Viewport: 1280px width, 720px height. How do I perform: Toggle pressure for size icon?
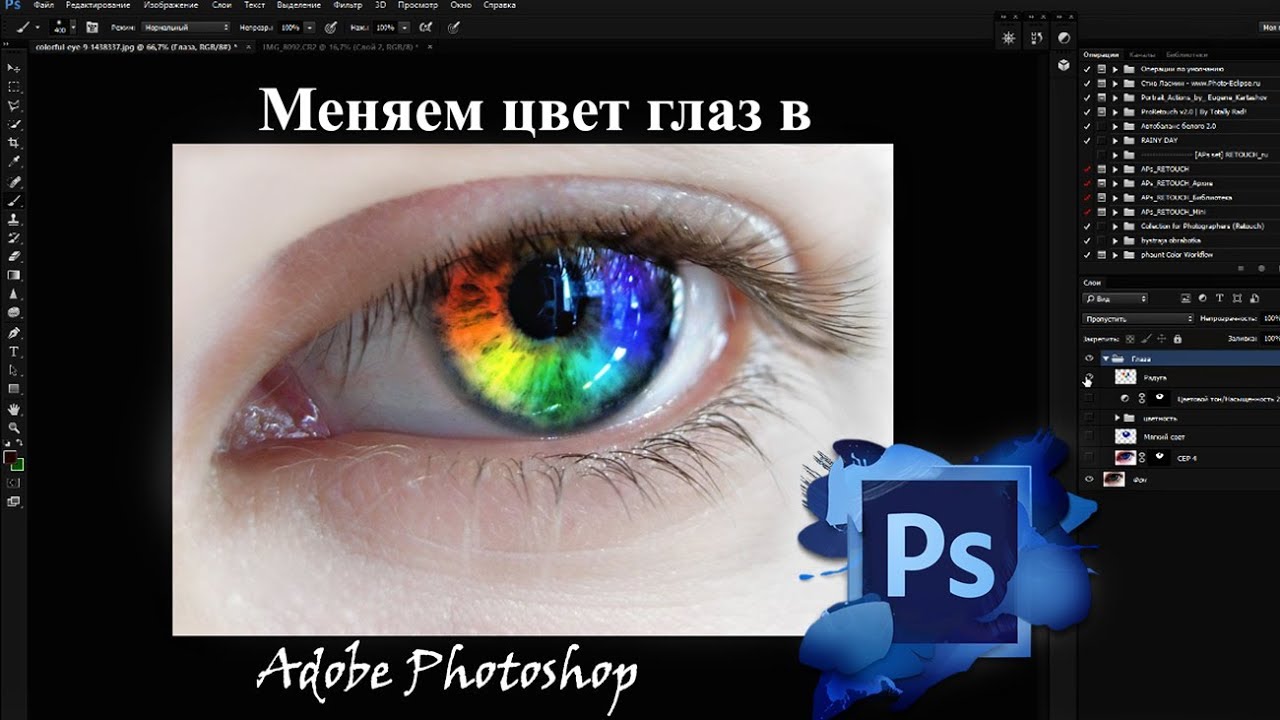click(456, 27)
